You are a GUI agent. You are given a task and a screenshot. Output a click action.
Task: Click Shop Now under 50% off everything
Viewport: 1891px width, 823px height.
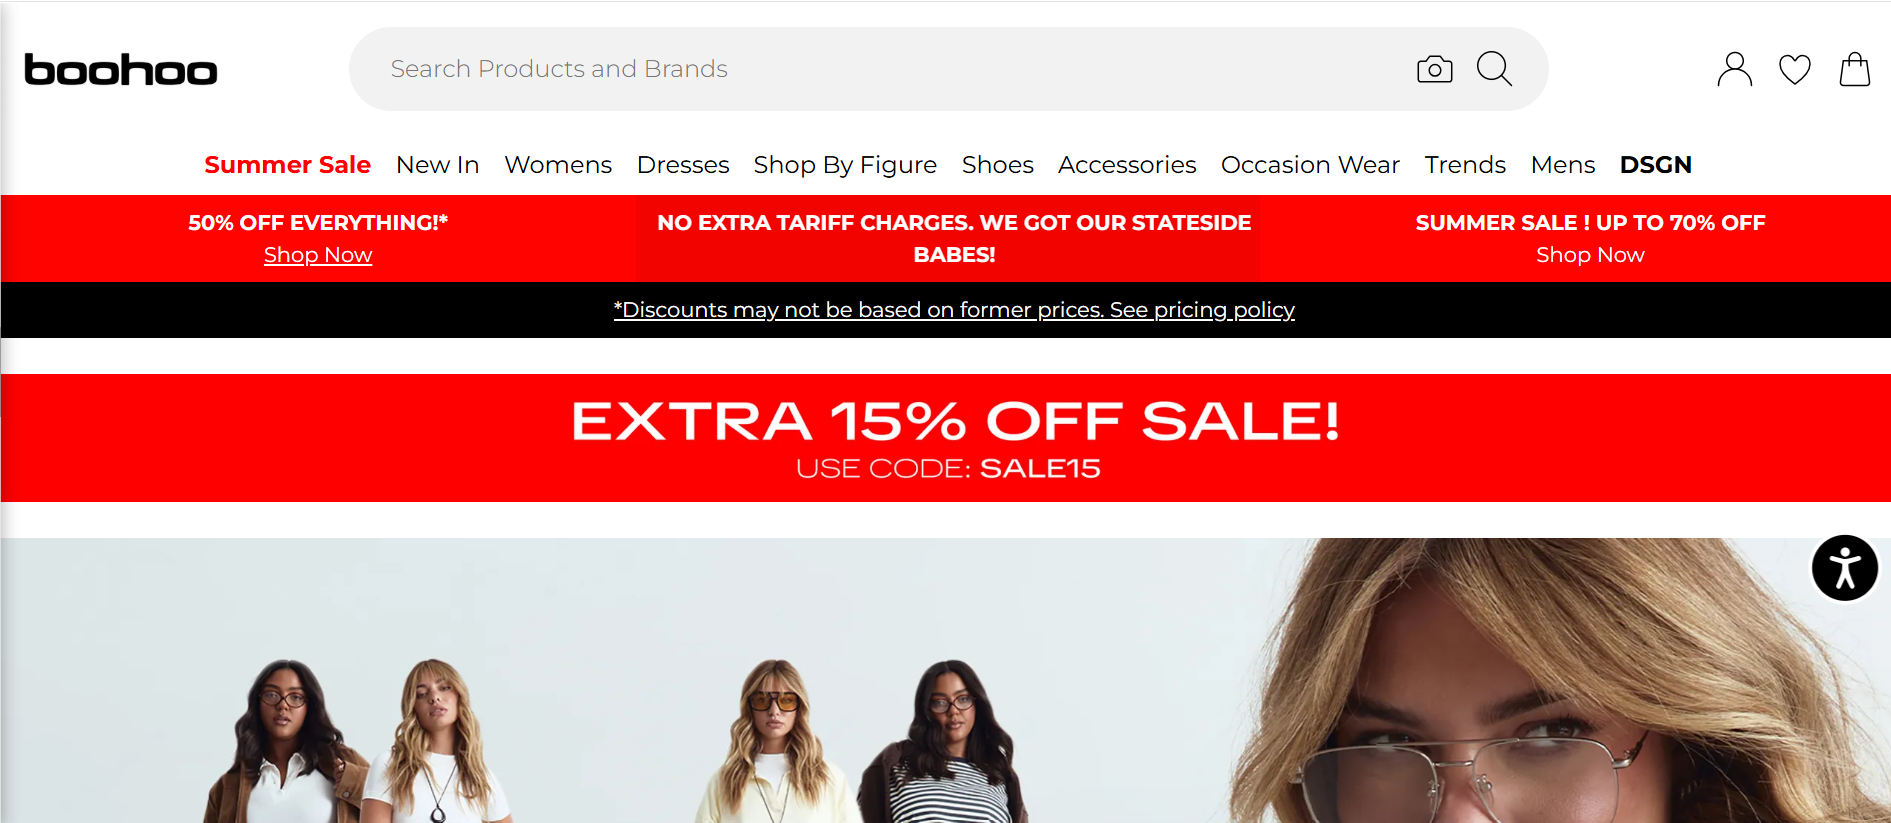point(318,255)
